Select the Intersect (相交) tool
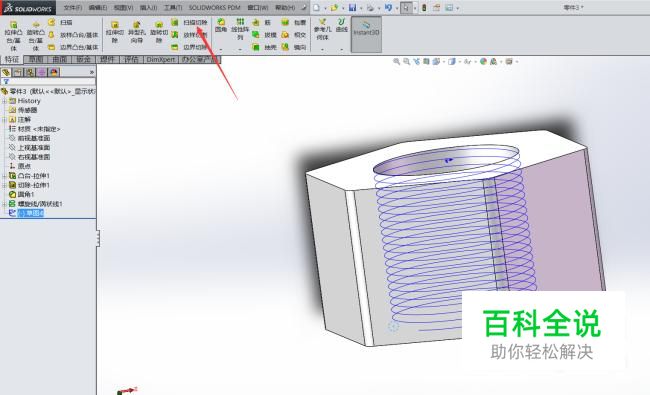The image size is (650, 395). pos(293,35)
